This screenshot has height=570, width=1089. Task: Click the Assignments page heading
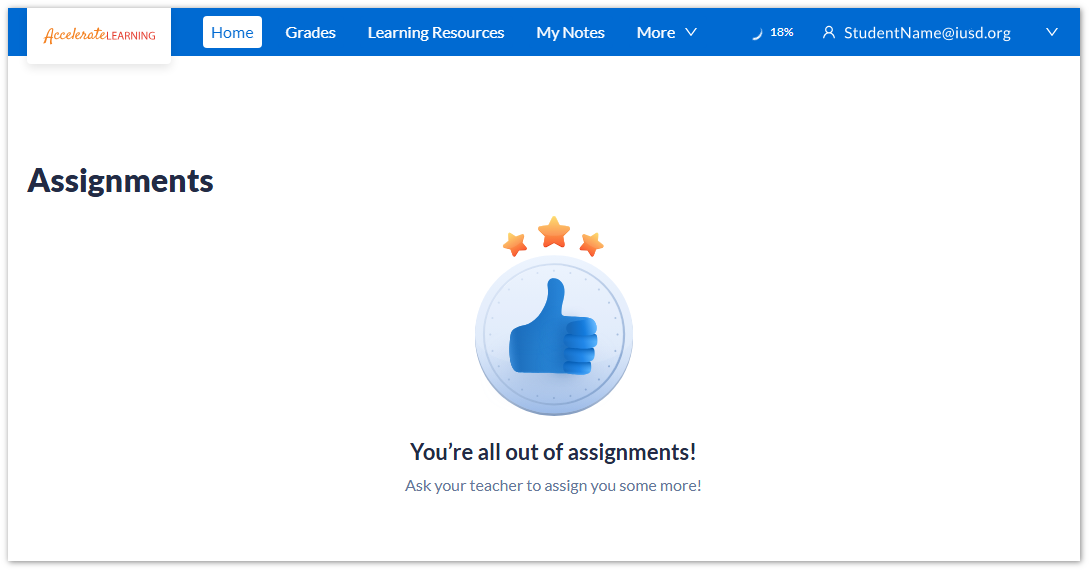[x=120, y=181]
